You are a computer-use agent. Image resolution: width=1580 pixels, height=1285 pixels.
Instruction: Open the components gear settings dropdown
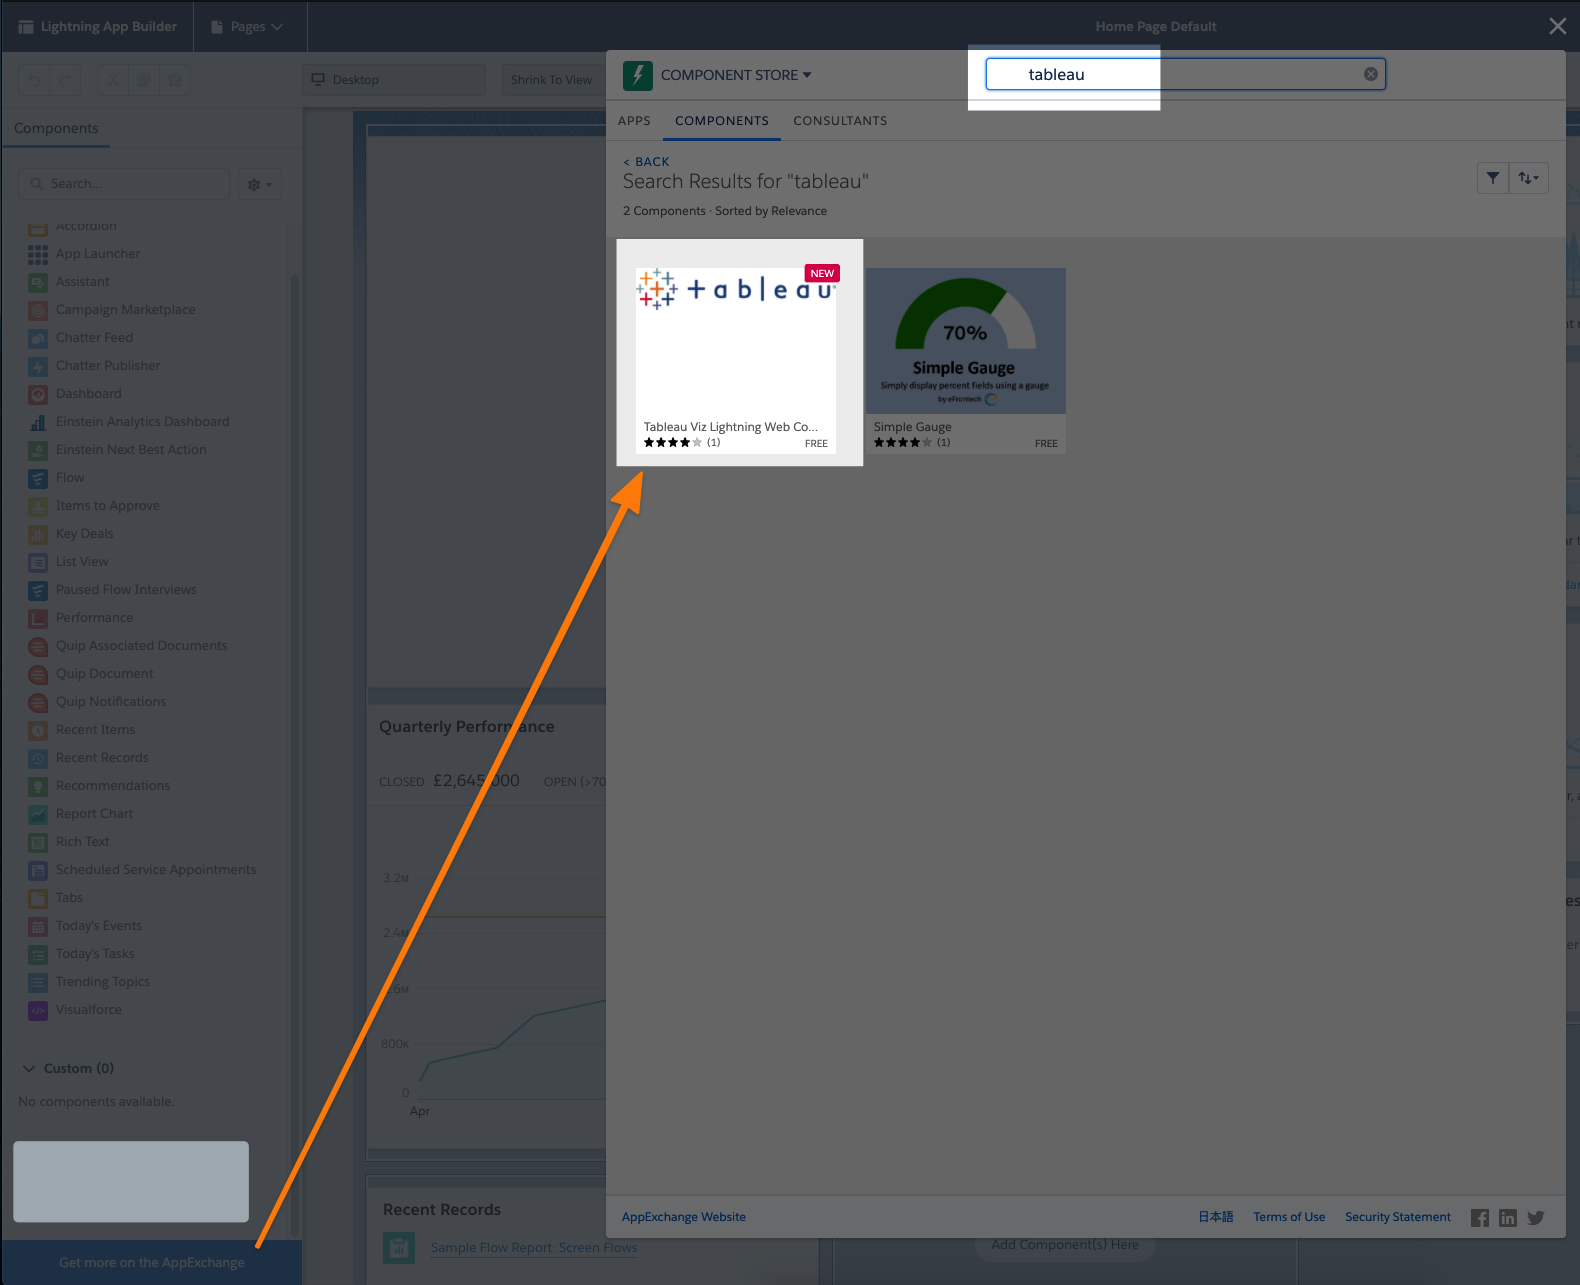point(259,184)
